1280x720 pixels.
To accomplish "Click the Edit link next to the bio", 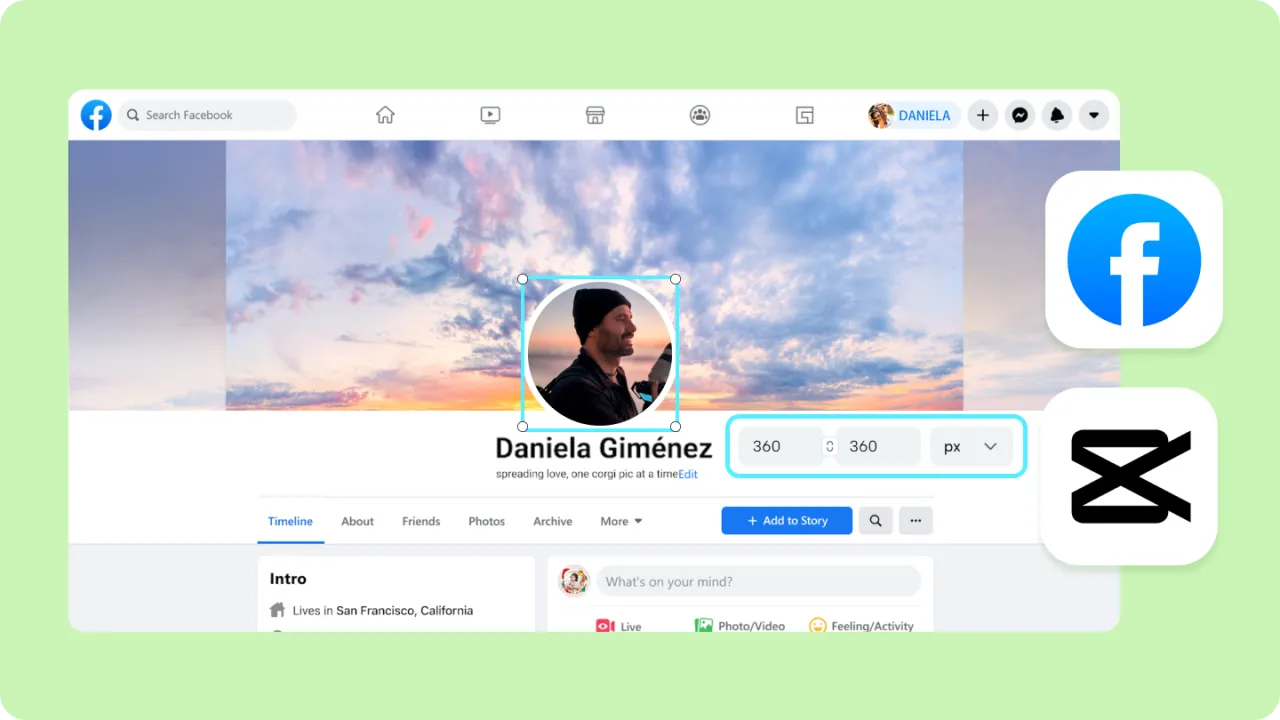I will coord(687,474).
